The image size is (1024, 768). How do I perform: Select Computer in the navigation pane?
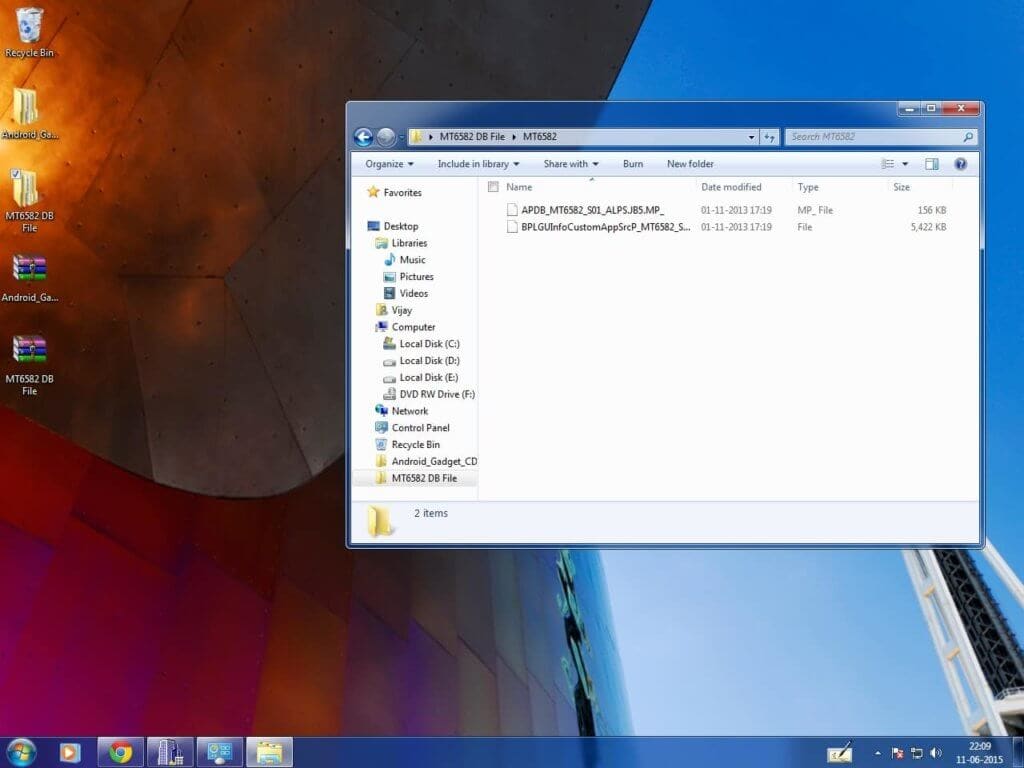(x=405, y=327)
